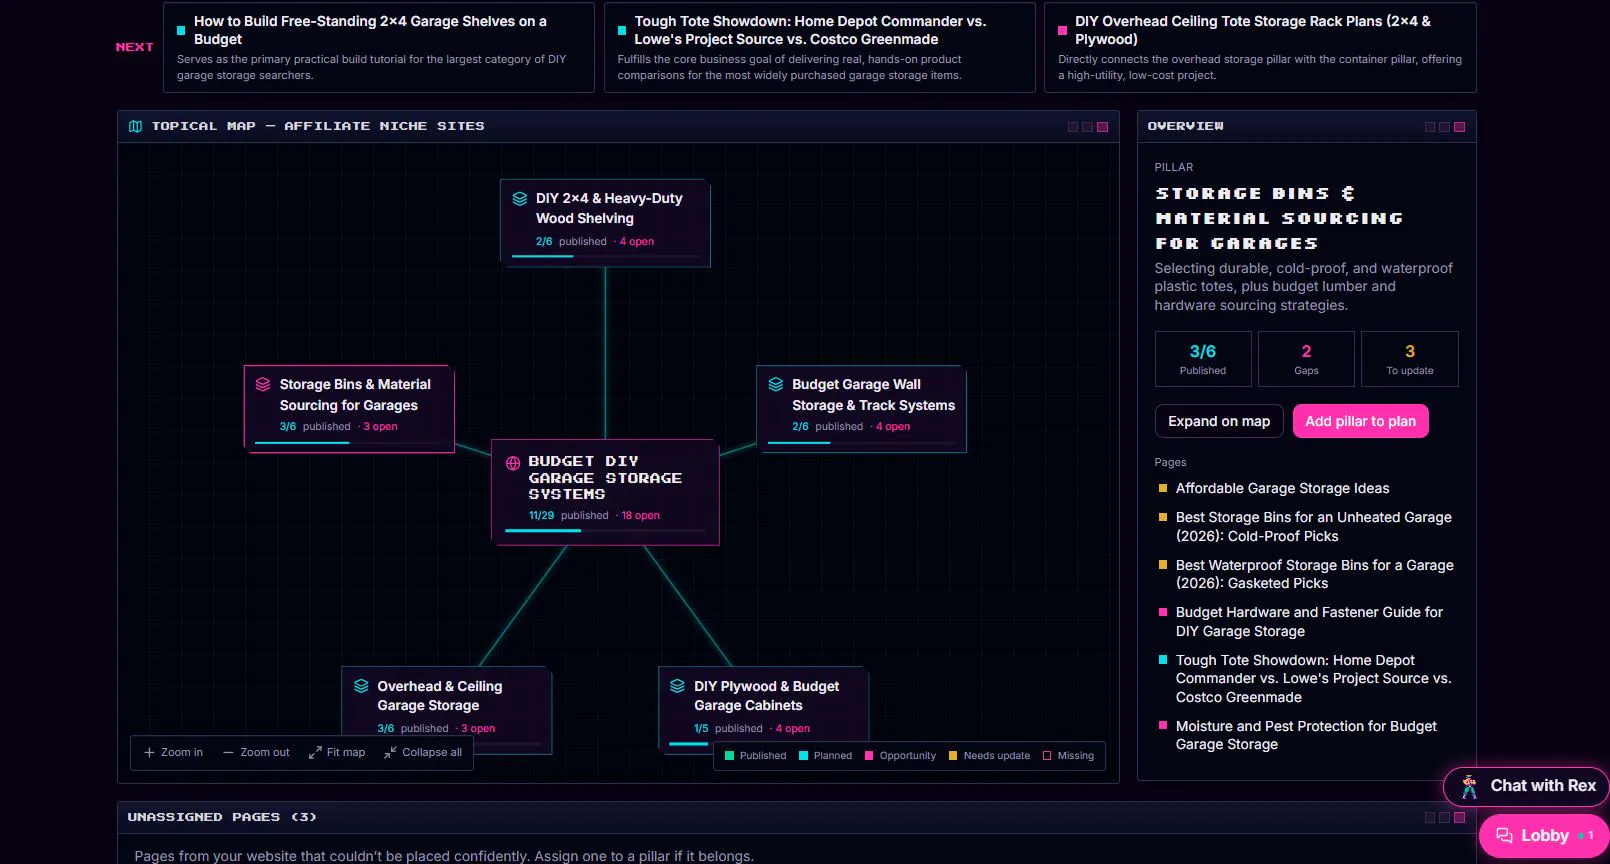The image size is (1610, 864).
Task: Click the progress bar on the central Budget DIY node
Action: coord(605,531)
